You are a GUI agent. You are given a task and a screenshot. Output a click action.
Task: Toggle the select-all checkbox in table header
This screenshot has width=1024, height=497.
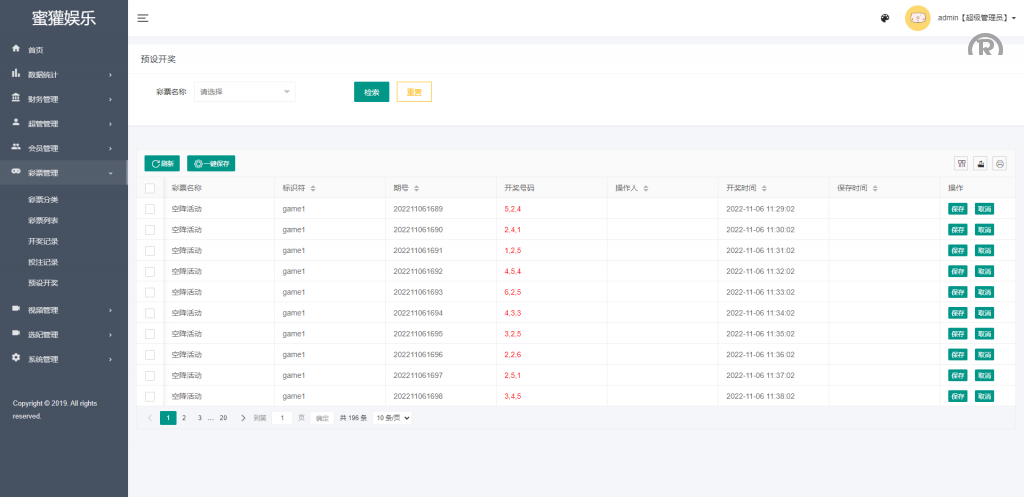(x=150, y=188)
